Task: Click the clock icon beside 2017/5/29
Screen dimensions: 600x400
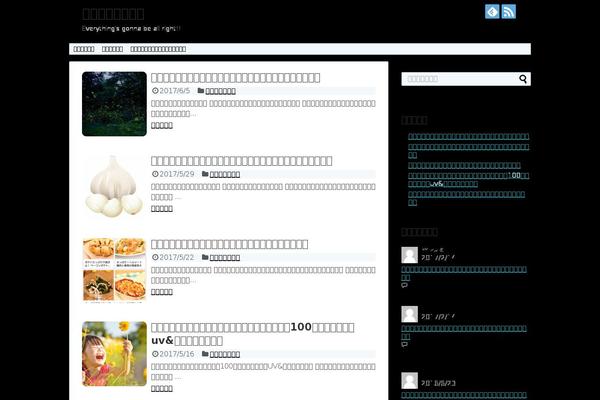Action: (x=155, y=174)
